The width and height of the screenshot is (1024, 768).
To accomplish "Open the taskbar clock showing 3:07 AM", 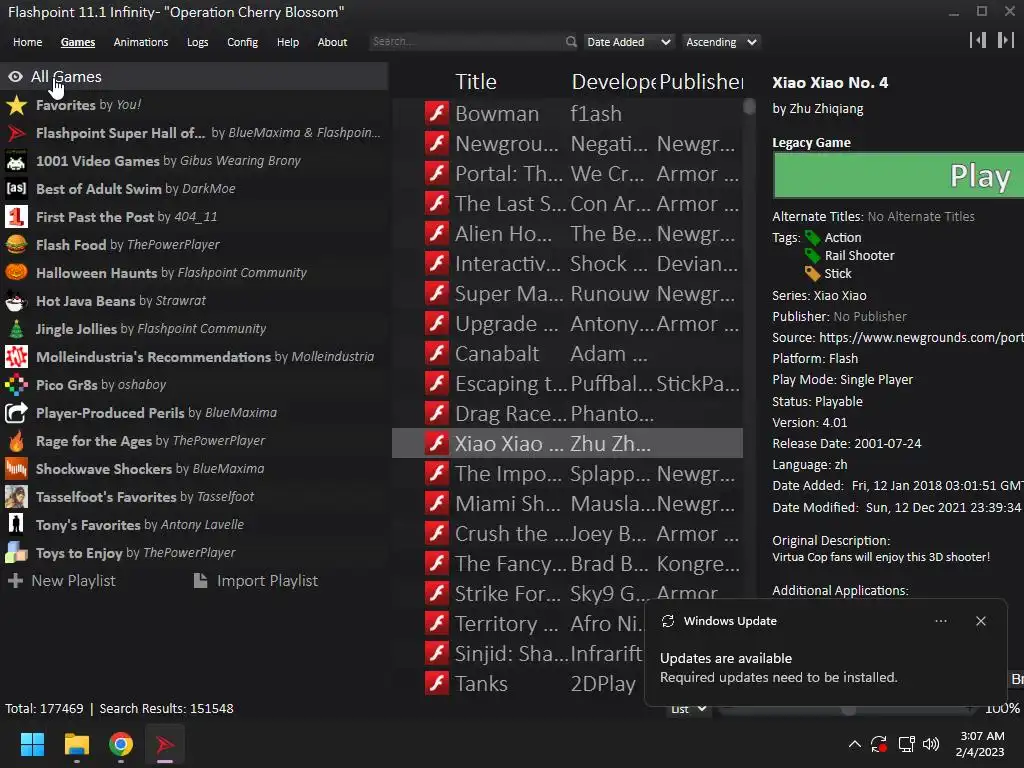I will click(980, 744).
